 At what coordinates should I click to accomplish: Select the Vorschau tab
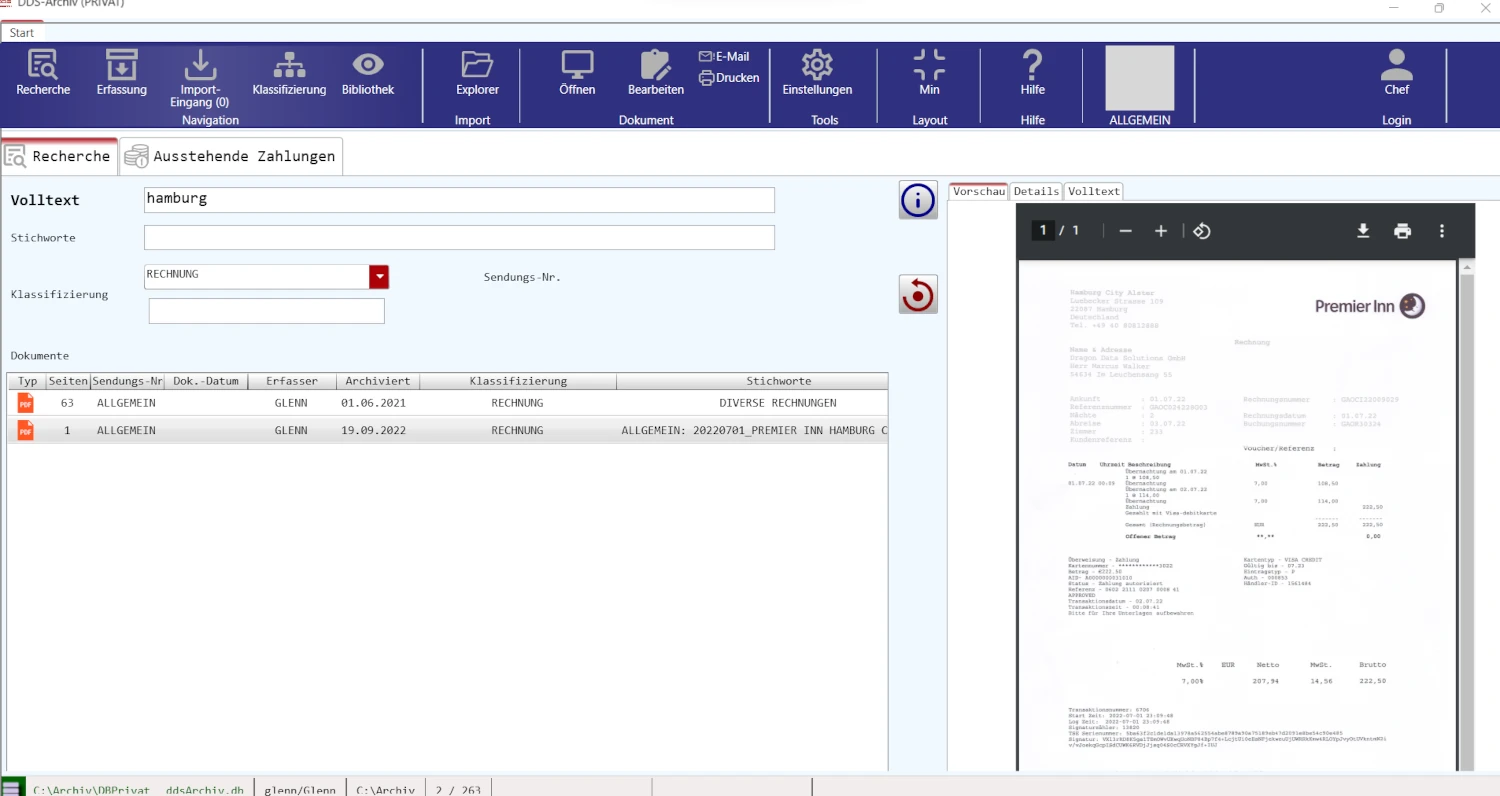[x=978, y=191]
